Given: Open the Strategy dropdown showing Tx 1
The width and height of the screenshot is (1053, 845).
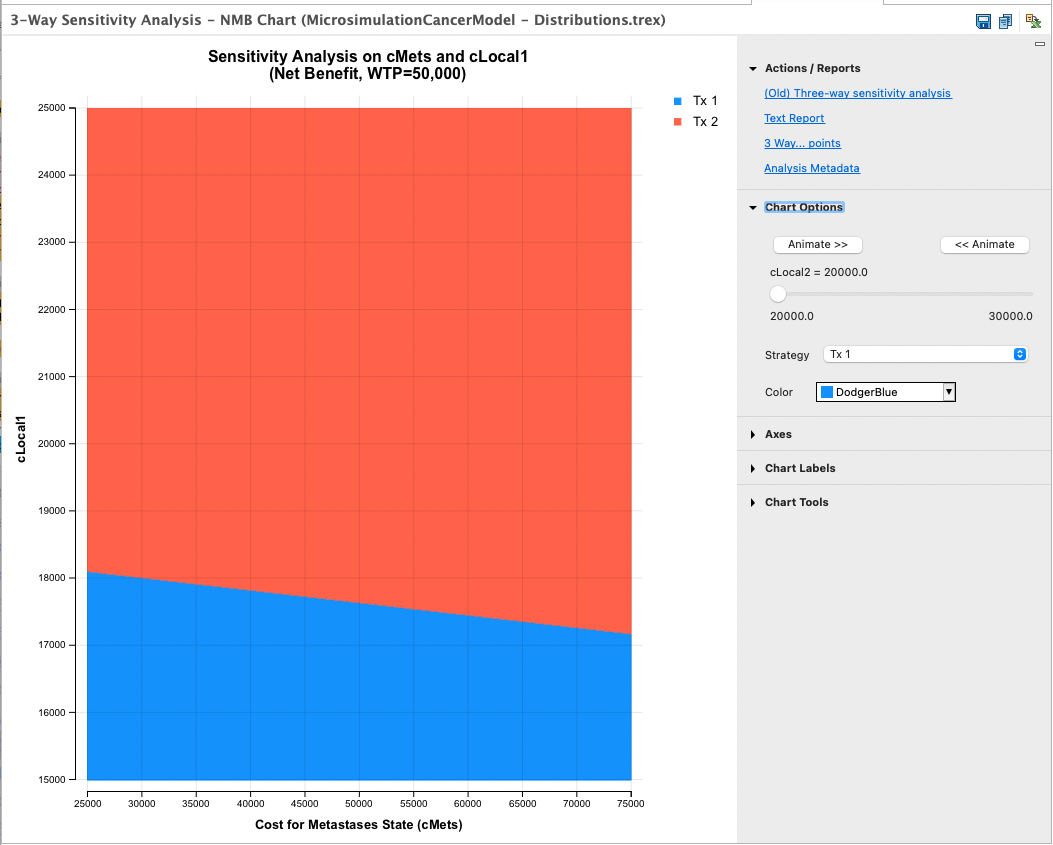Looking at the screenshot, I should 925,353.
